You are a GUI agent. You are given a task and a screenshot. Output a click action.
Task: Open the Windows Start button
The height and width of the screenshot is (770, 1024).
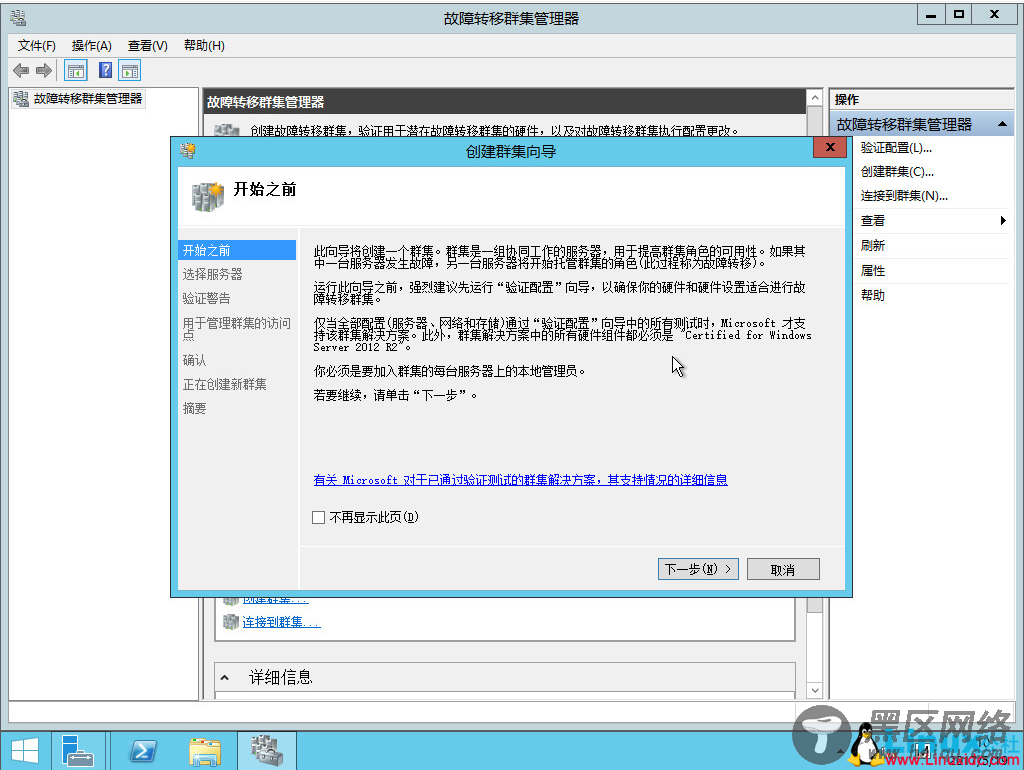tap(25, 750)
